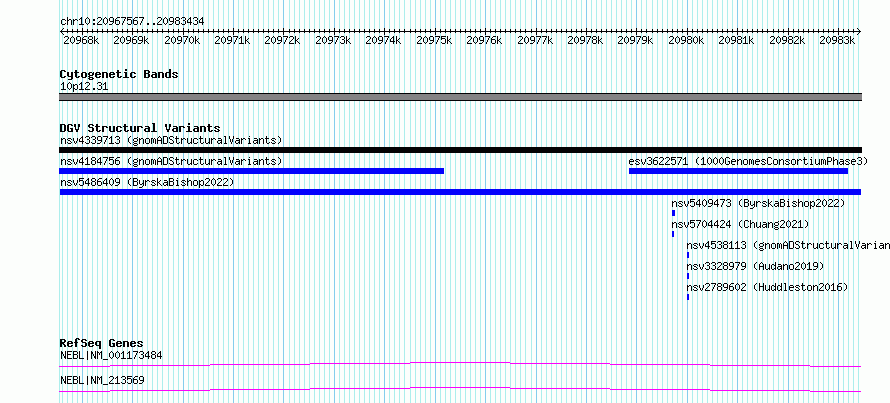Click the 20969k ruler tick label
Viewport: 890px width, 403px height.
131,40
